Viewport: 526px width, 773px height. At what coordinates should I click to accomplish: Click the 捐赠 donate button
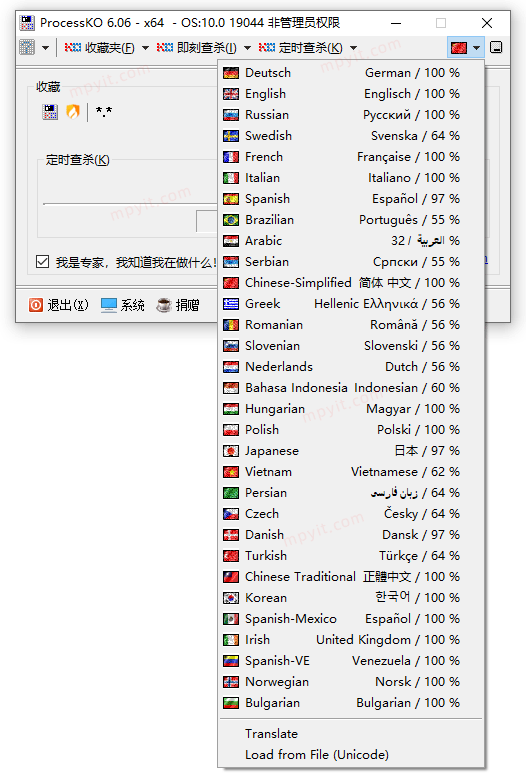pyautogui.click(x=178, y=305)
